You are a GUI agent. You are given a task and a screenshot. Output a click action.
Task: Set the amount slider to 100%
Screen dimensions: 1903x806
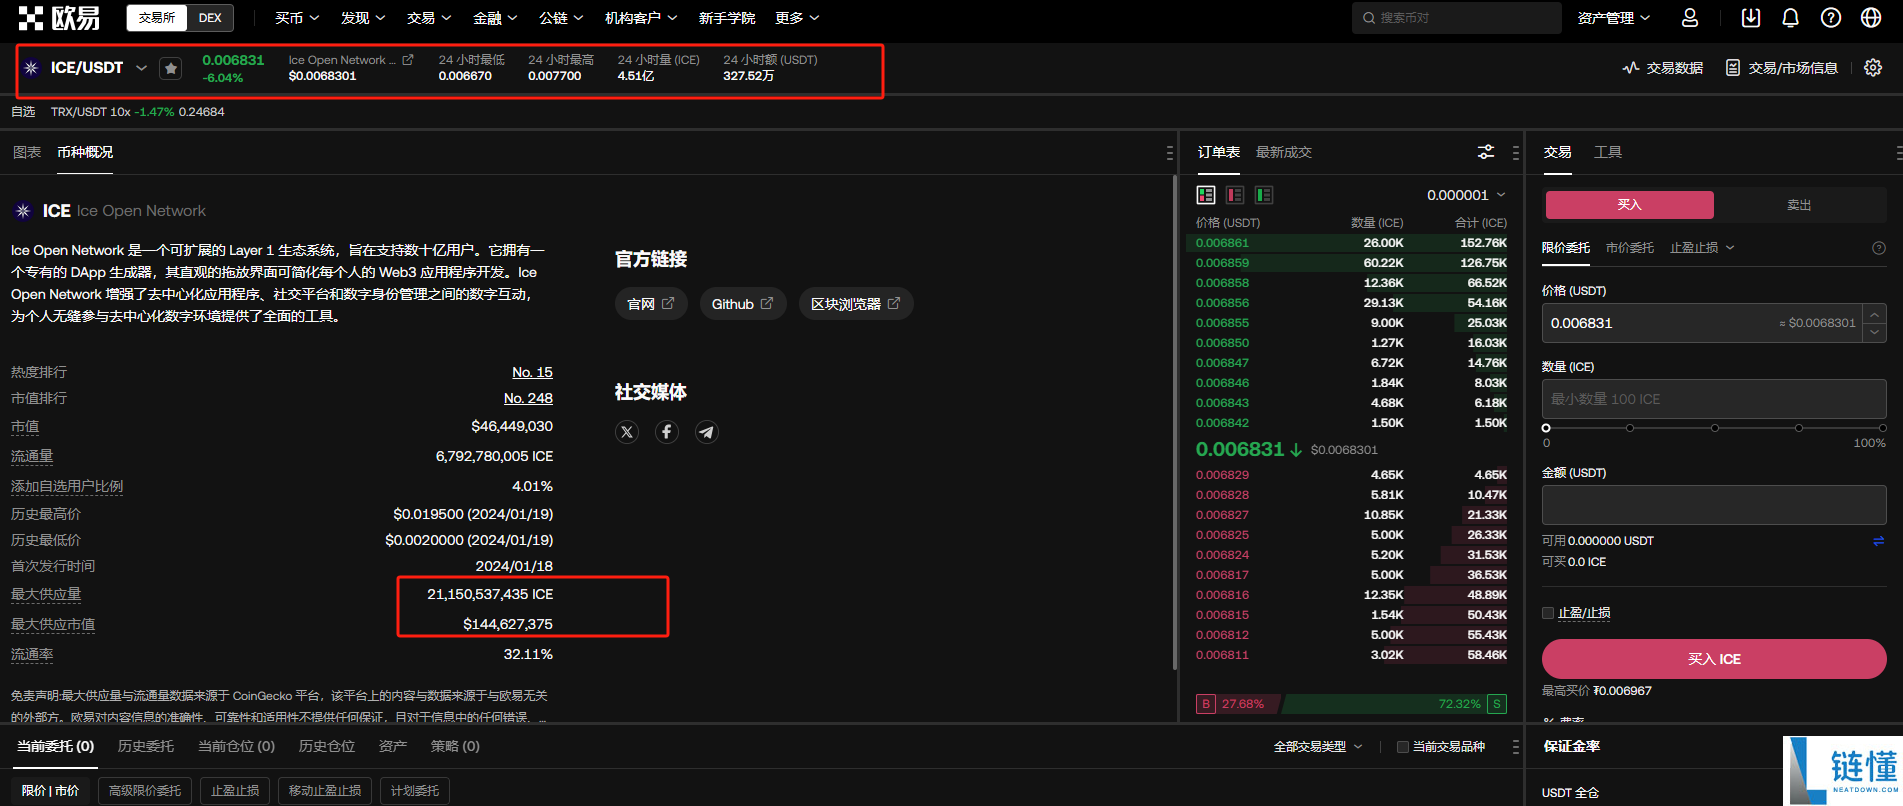point(1882,428)
